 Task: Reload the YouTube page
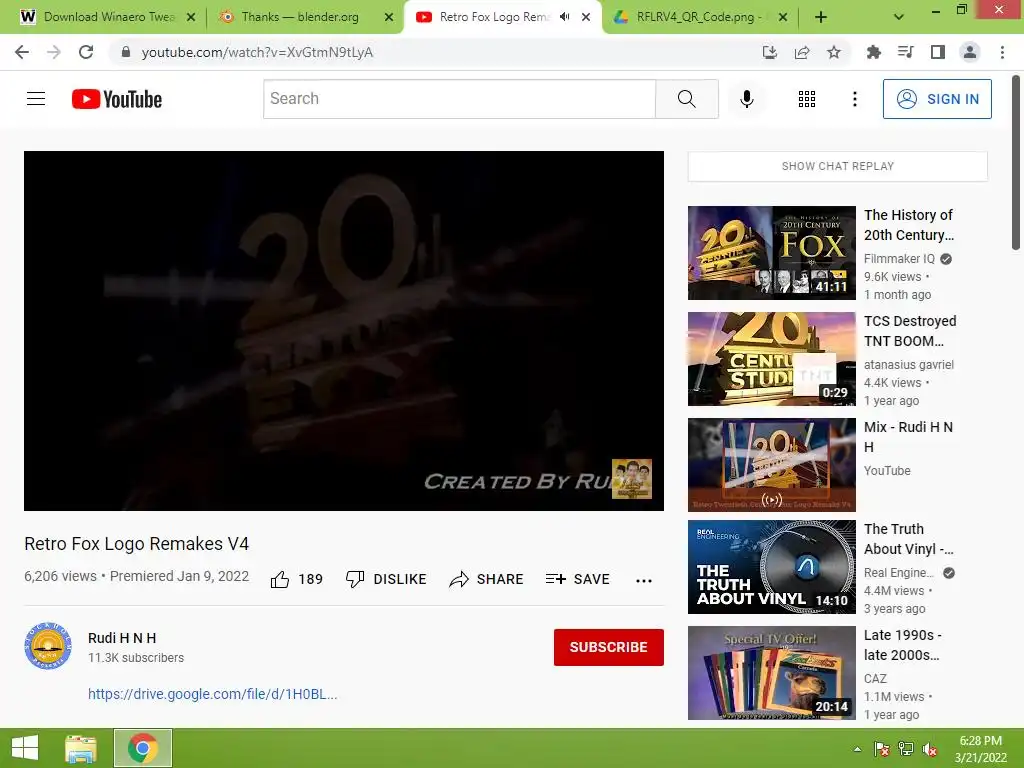pos(86,52)
